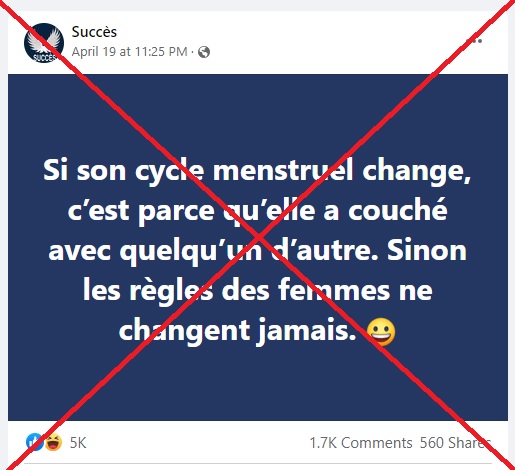This screenshot has height=470, width=515.
Task: Click the grinning emoji in the post
Action: 381,332
